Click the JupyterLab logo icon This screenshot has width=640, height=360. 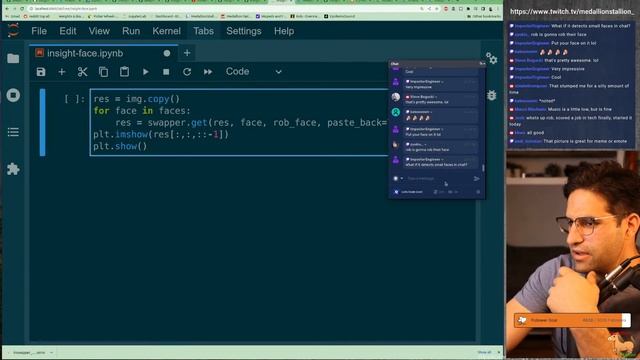click(x=13, y=31)
